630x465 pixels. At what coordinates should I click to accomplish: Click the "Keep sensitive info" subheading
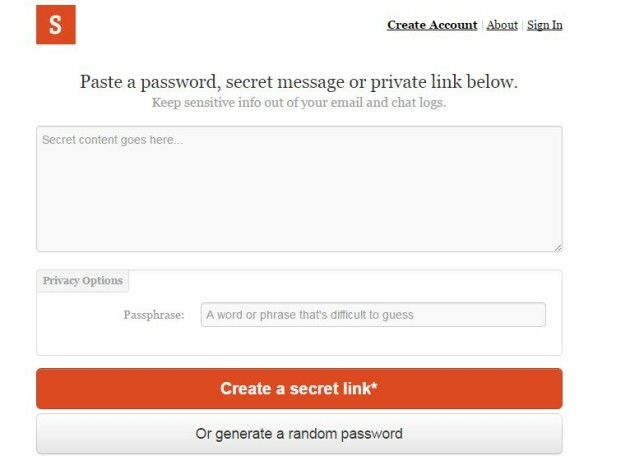tap(299, 102)
